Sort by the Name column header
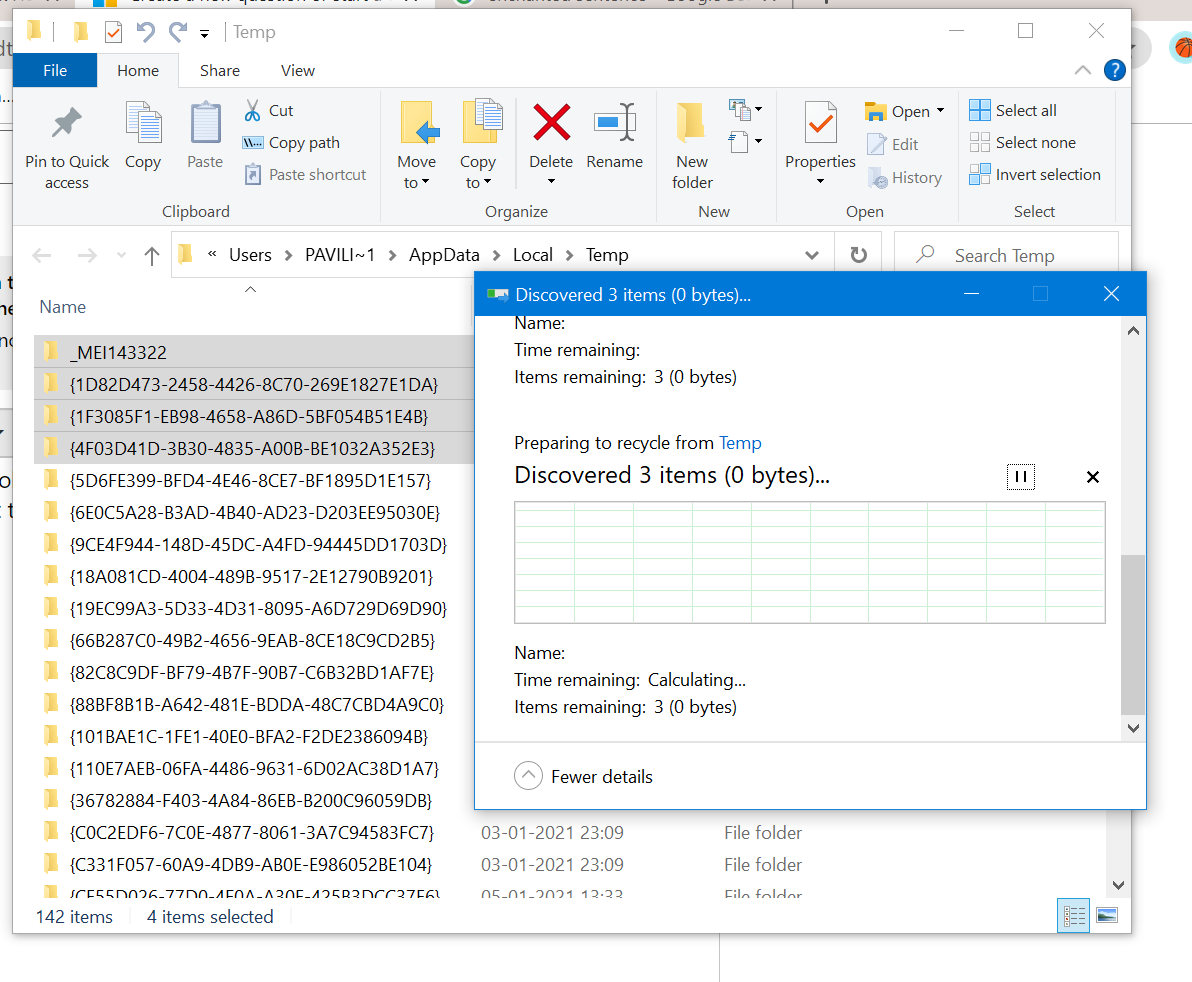Screen dimensions: 1192x982 (x=62, y=307)
